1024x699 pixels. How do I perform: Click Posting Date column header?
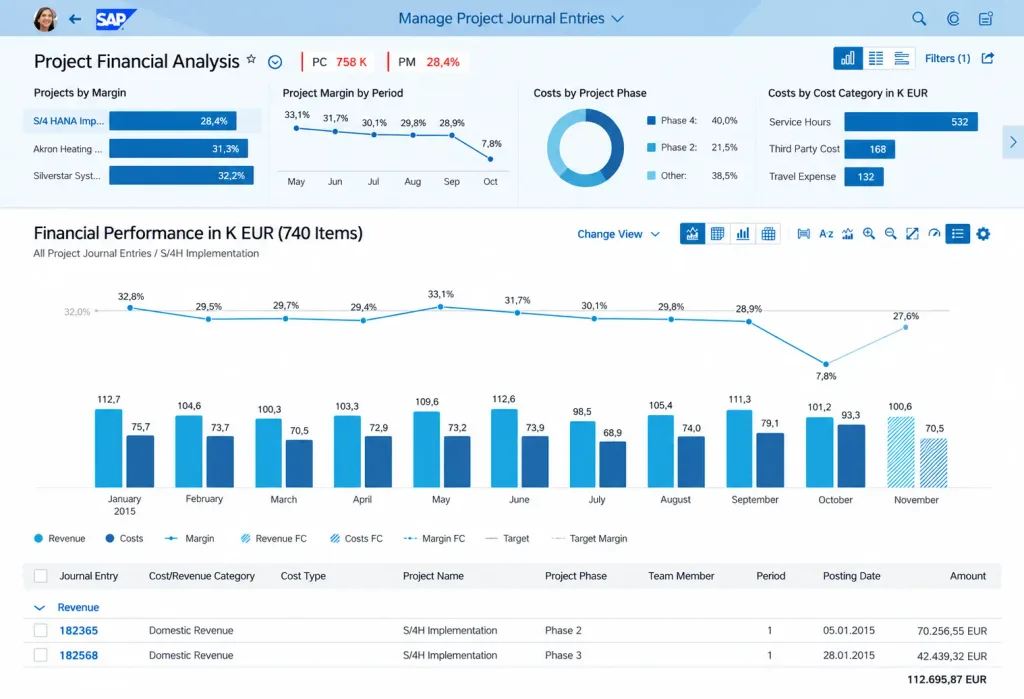coord(852,576)
